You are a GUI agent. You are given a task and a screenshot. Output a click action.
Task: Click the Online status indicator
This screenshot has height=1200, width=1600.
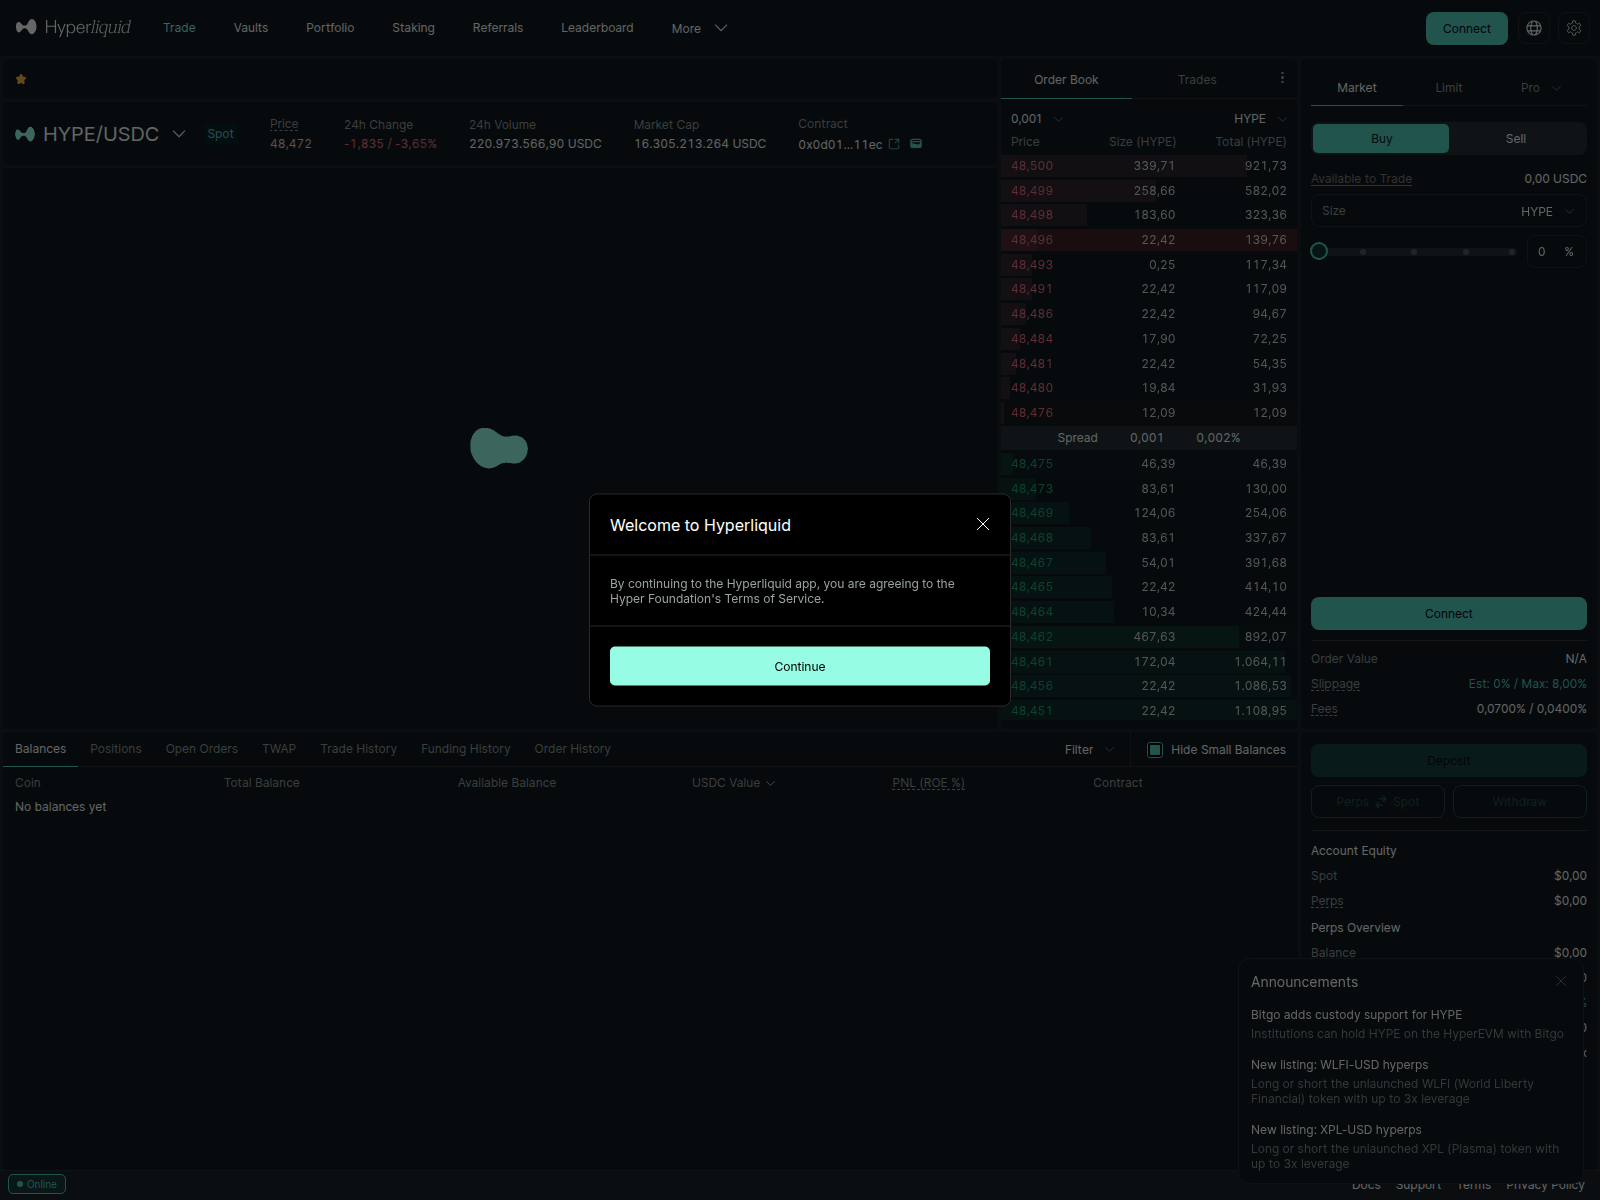coord(37,1184)
